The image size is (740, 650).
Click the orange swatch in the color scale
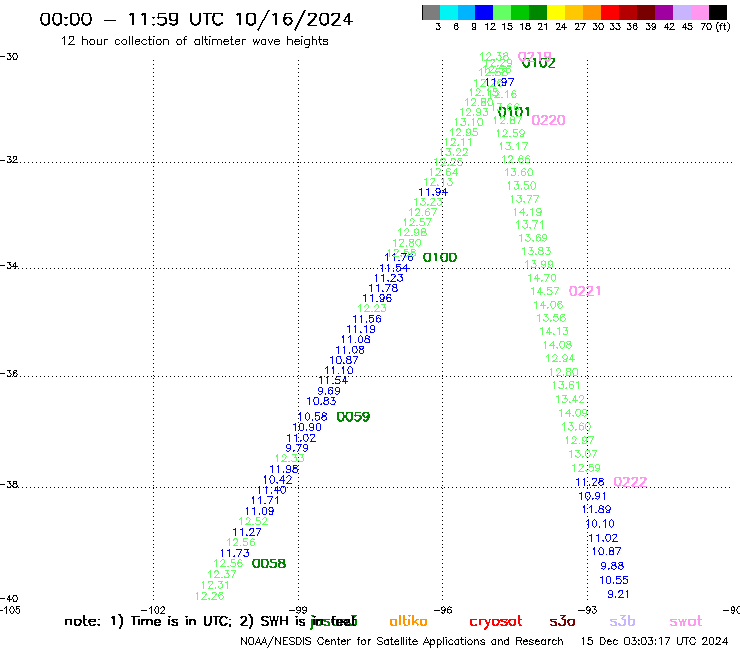pos(592,12)
